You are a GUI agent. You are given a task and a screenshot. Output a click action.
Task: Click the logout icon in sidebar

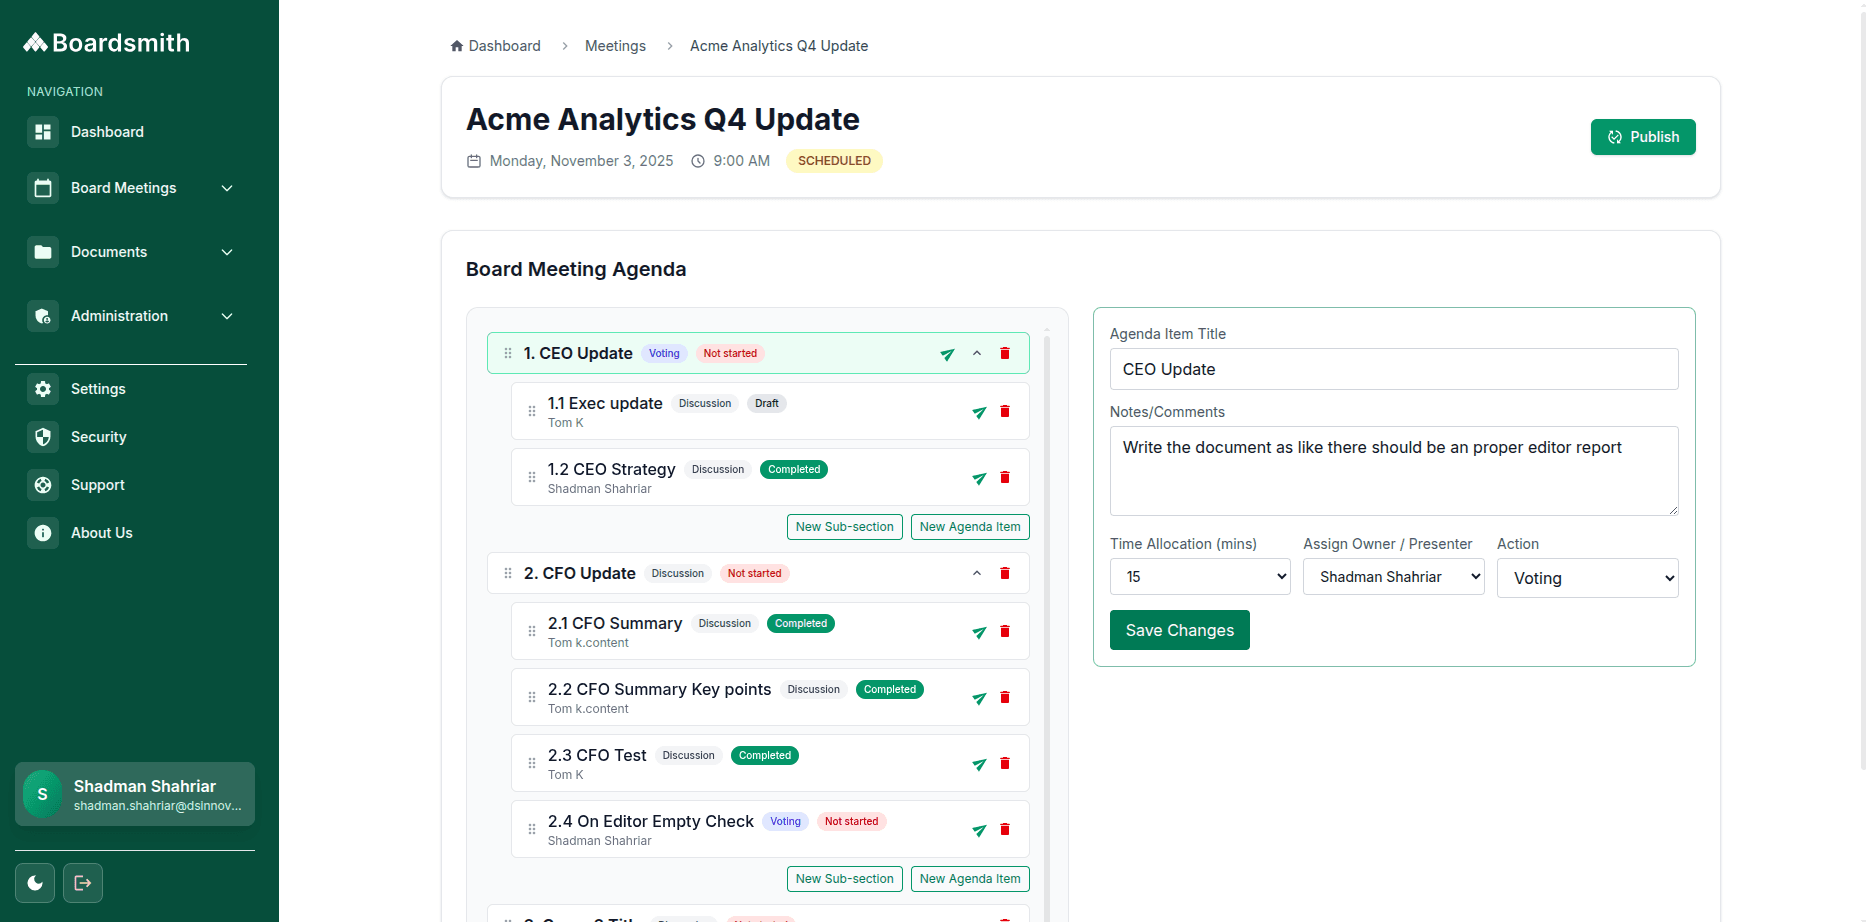[83, 883]
